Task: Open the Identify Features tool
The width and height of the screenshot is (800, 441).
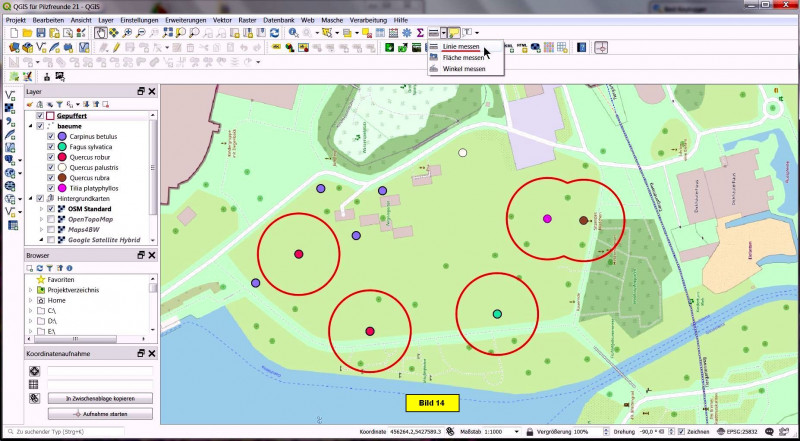Action: pyautogui.click(x=294, y=33)
